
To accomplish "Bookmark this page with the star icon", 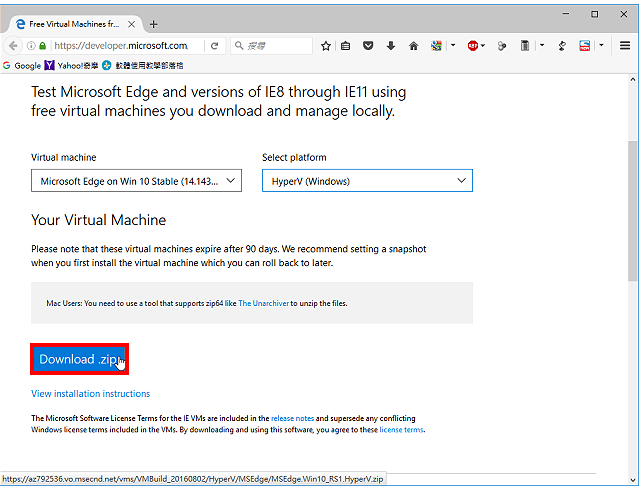I will point(326,46).
